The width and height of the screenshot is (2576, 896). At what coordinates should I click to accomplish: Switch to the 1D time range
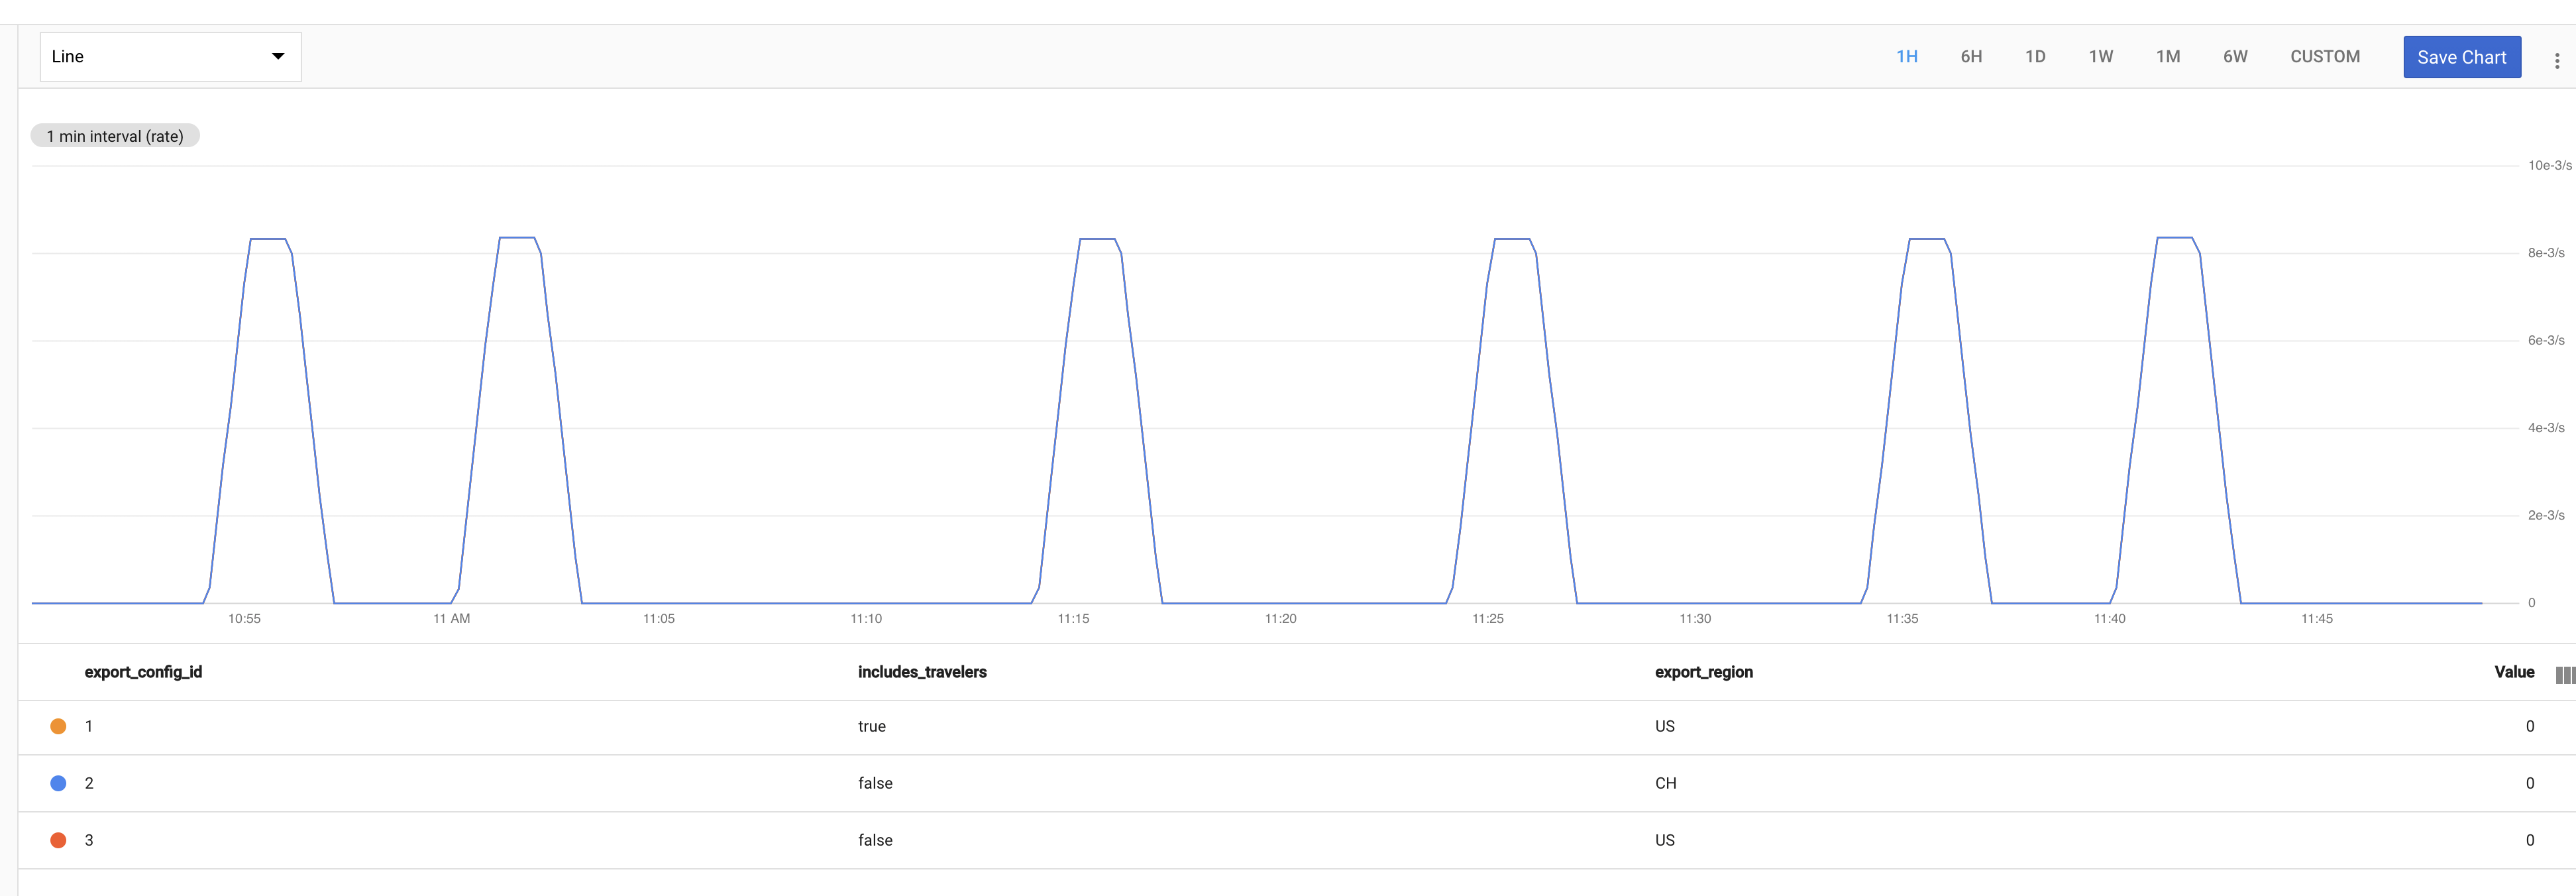click(x=2036, y=57)
